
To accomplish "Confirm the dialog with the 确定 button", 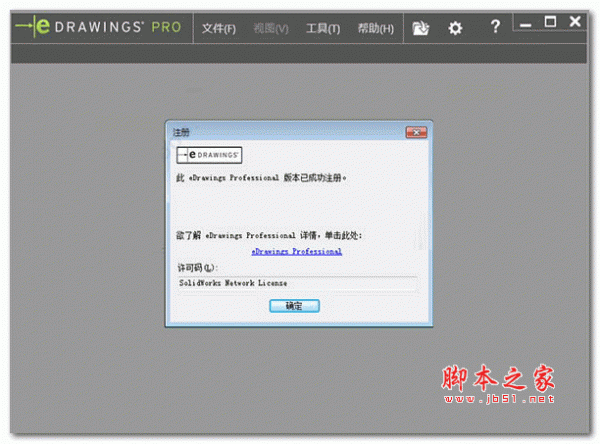I will (294, 306).
